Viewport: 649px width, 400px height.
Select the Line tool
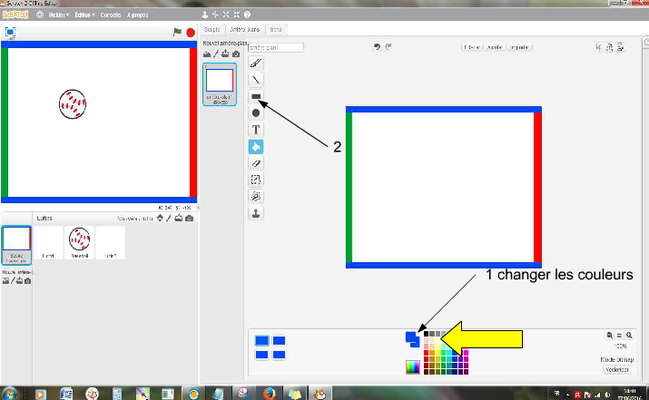[x=256, y=80]
